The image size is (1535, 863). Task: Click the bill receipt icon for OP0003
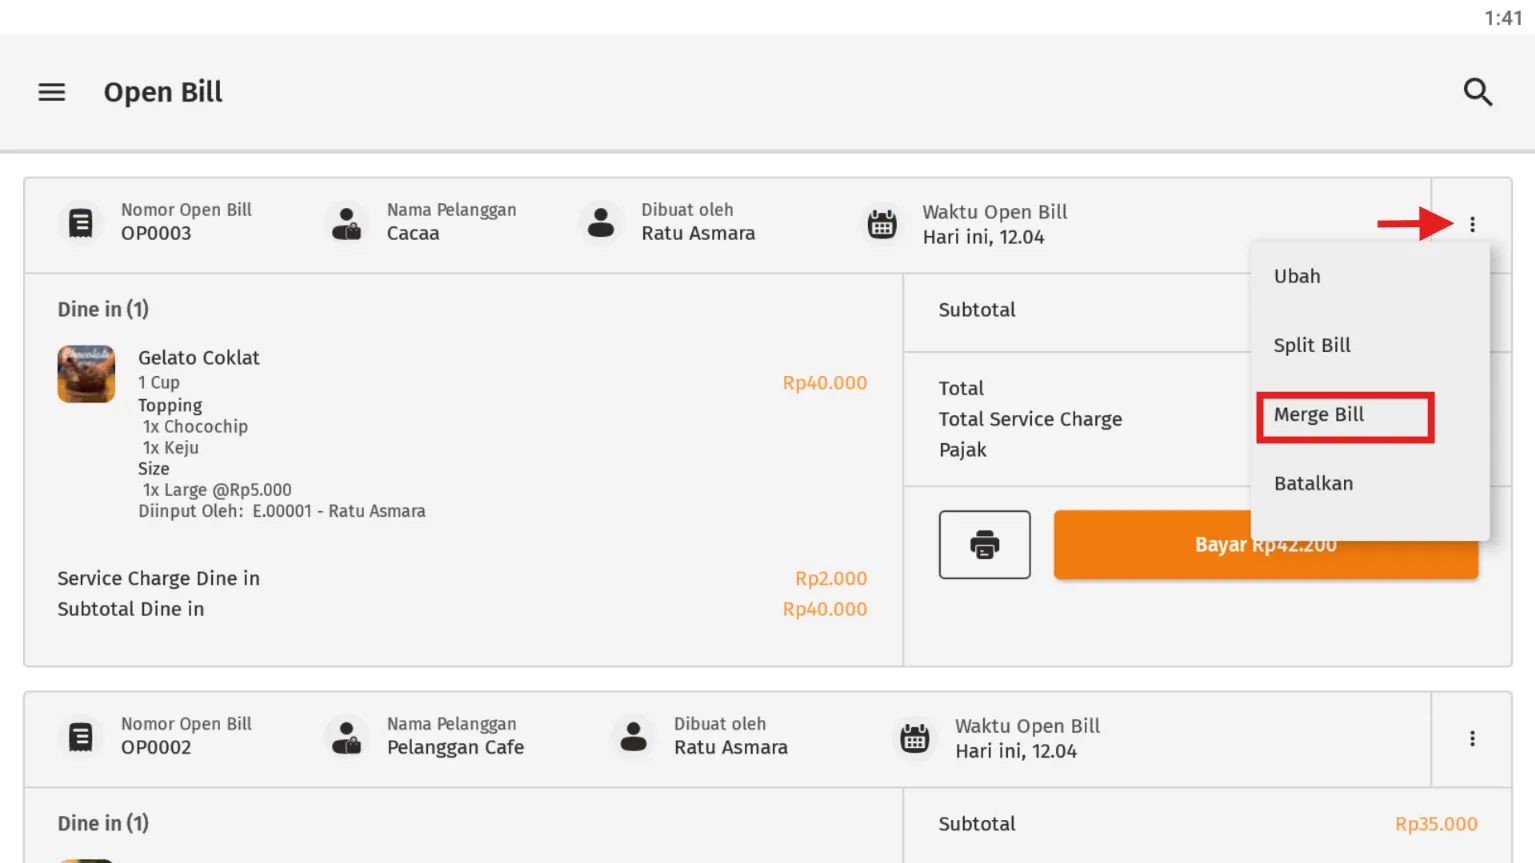pyautogui.click(x=81, y=222)
